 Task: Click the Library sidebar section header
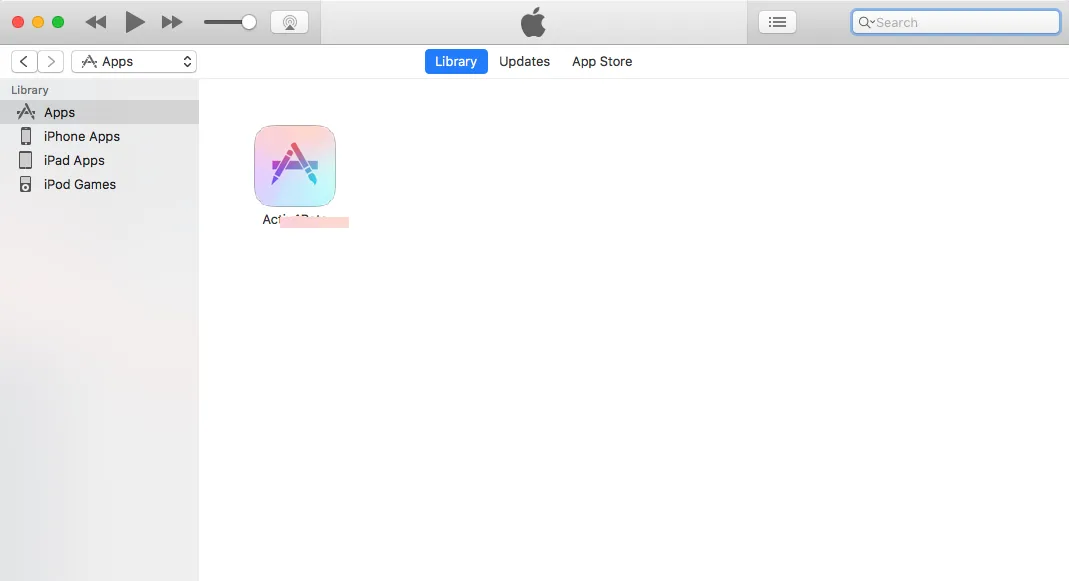[30, 90]
